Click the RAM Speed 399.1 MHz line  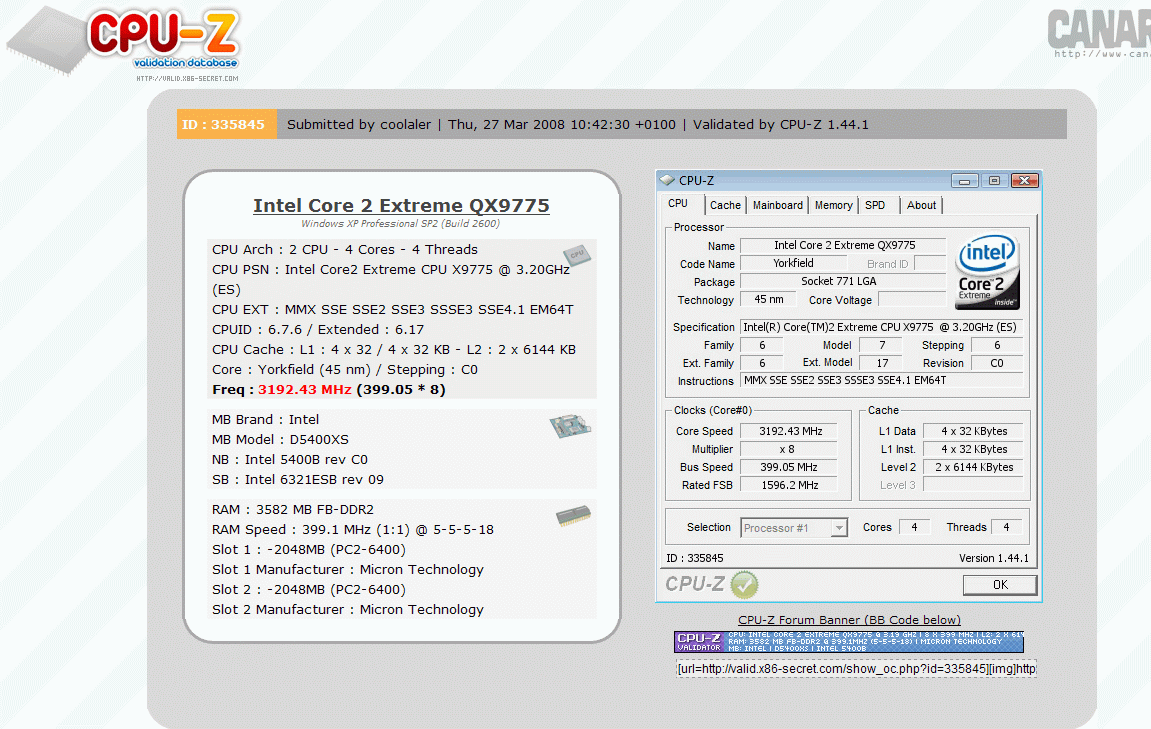pos(353,529)
